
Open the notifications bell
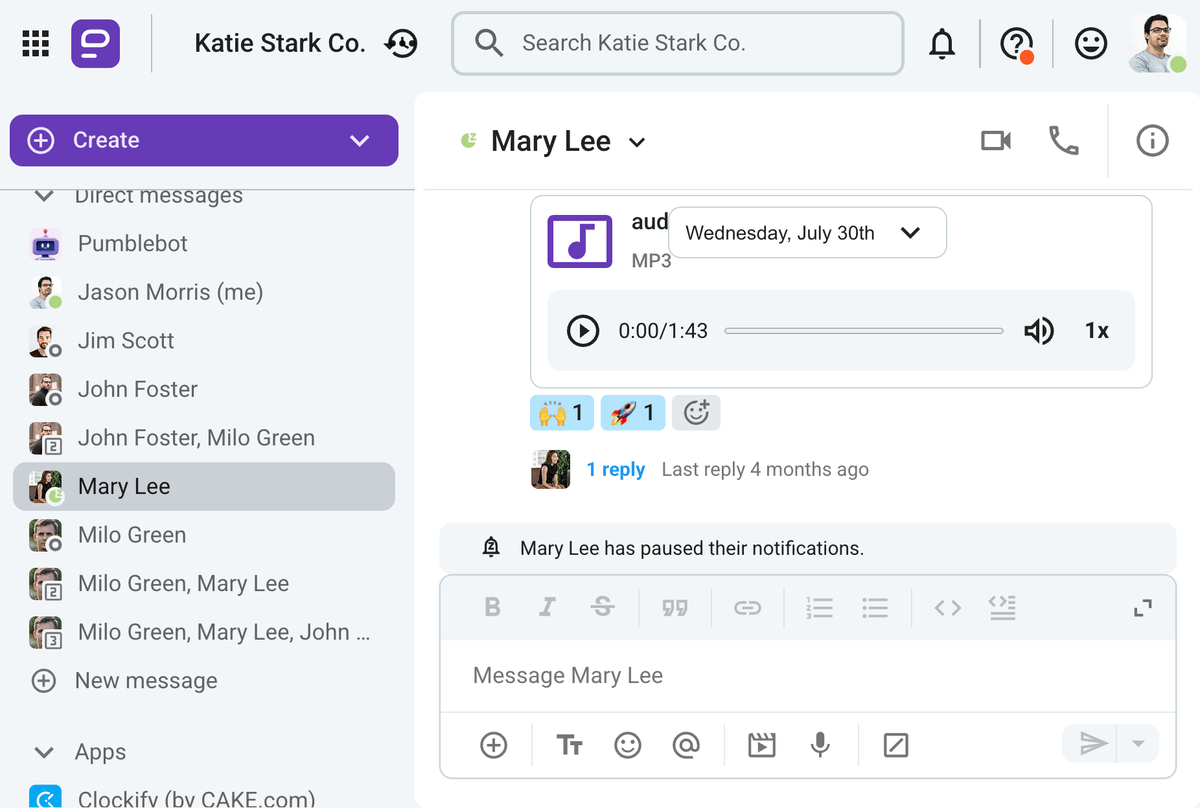(942, 44)
